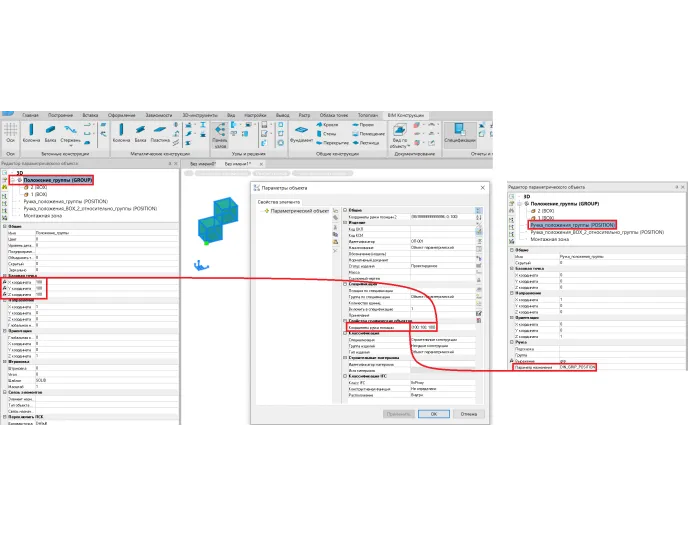Open the Оформление ribbon tab

122,115
